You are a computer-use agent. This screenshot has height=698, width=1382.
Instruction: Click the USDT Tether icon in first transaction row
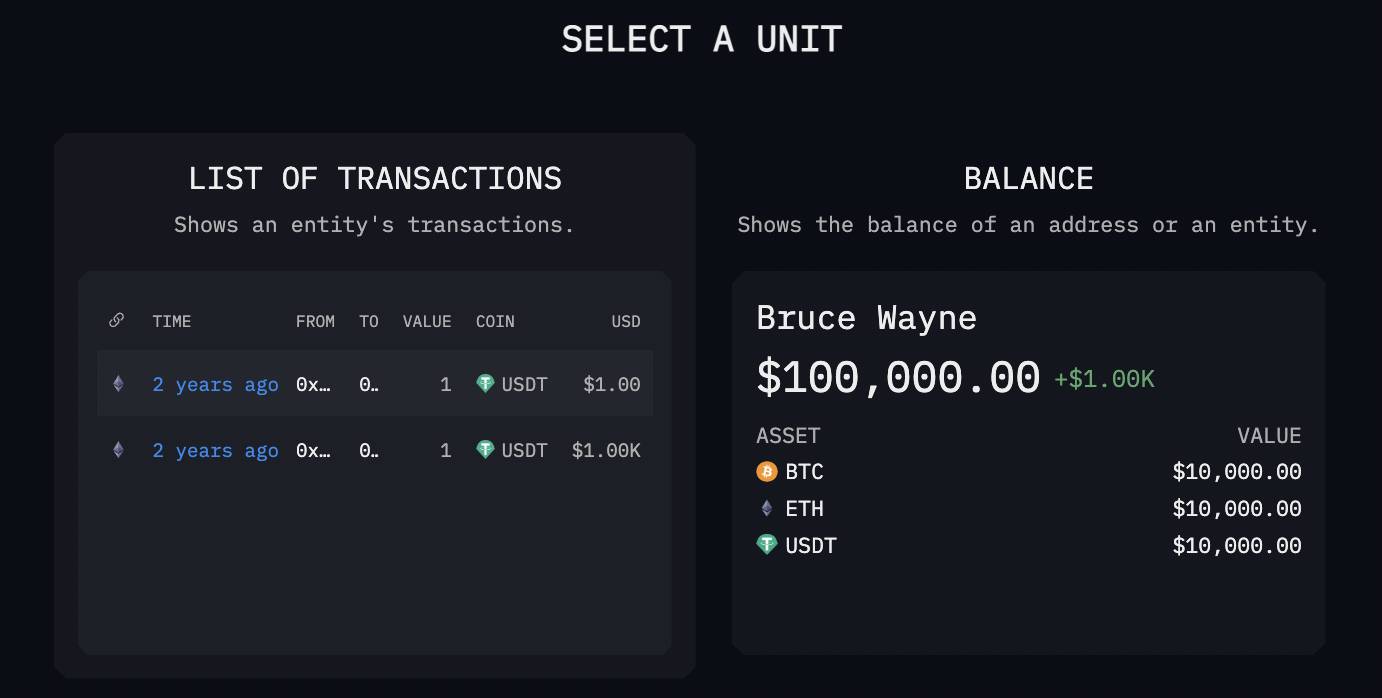click(485, 383)
